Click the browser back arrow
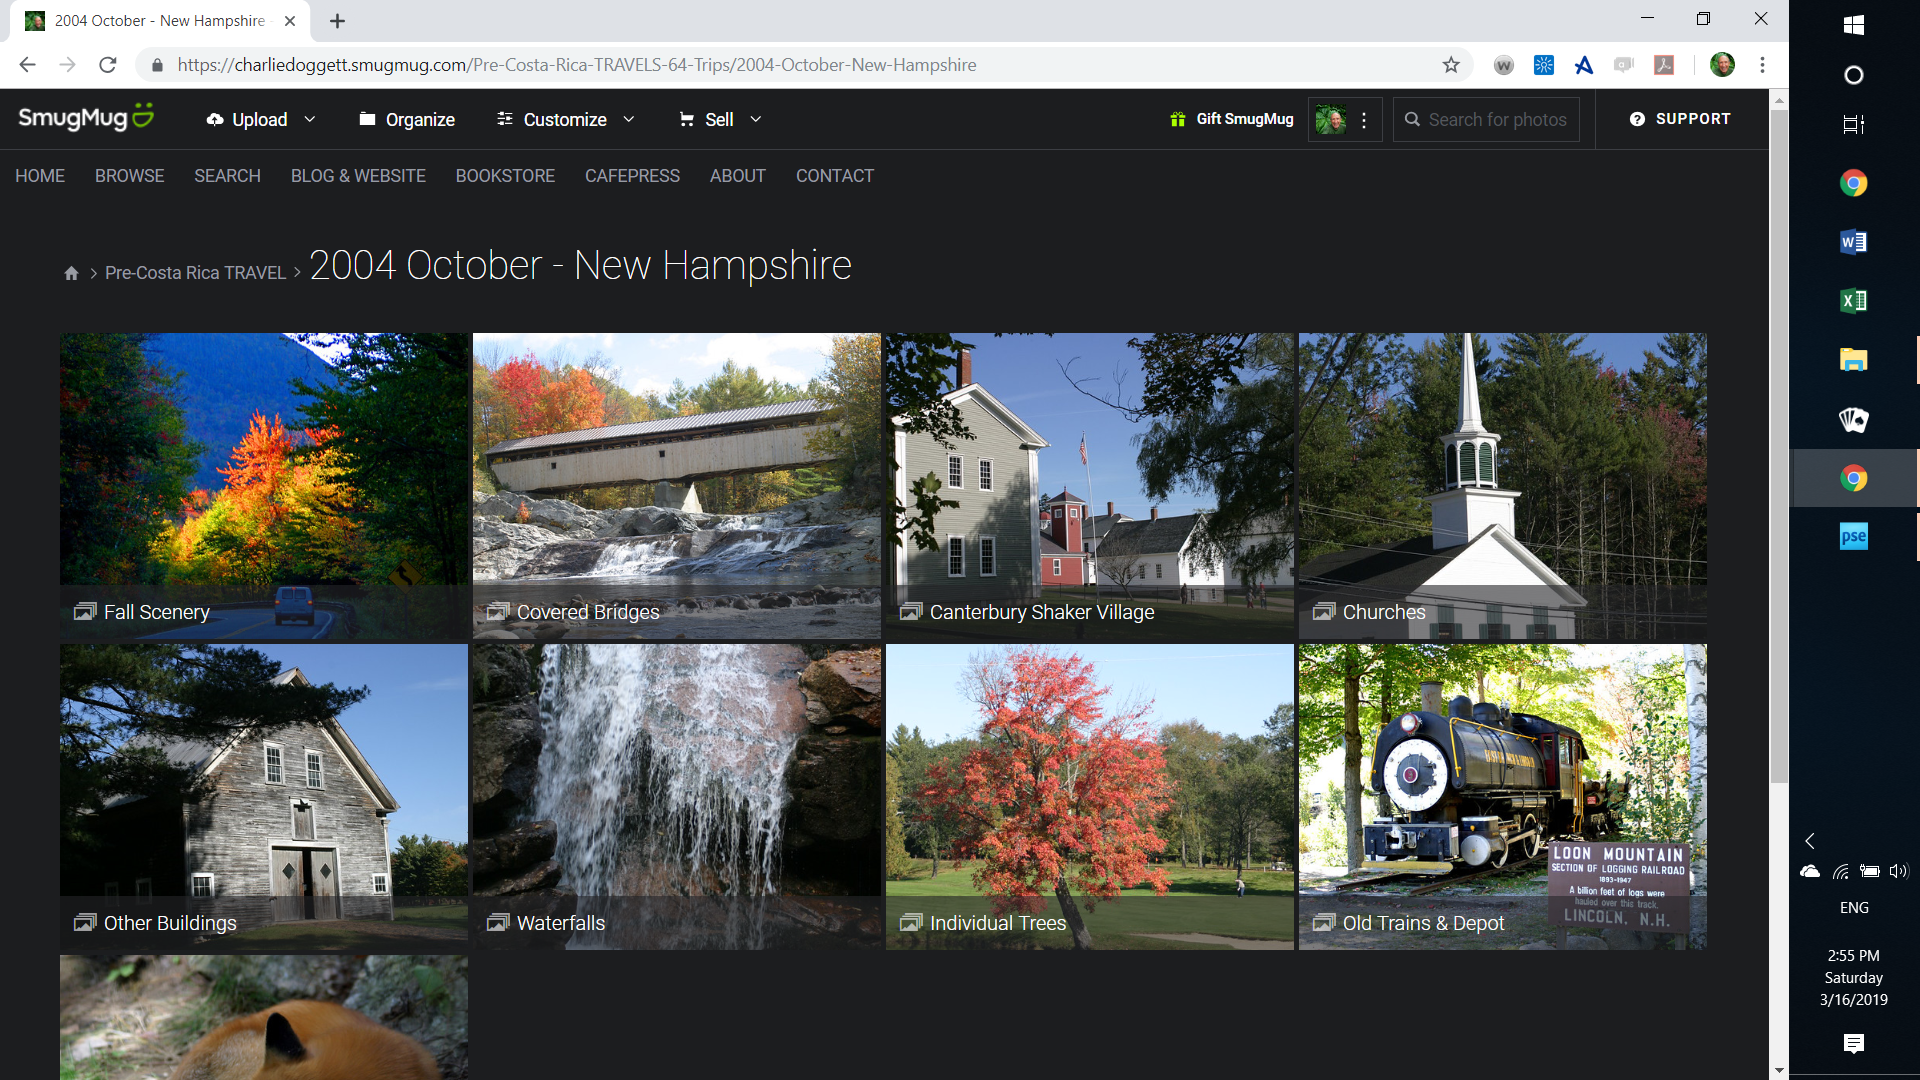1920x1080 pixels. tap(27, 65)
